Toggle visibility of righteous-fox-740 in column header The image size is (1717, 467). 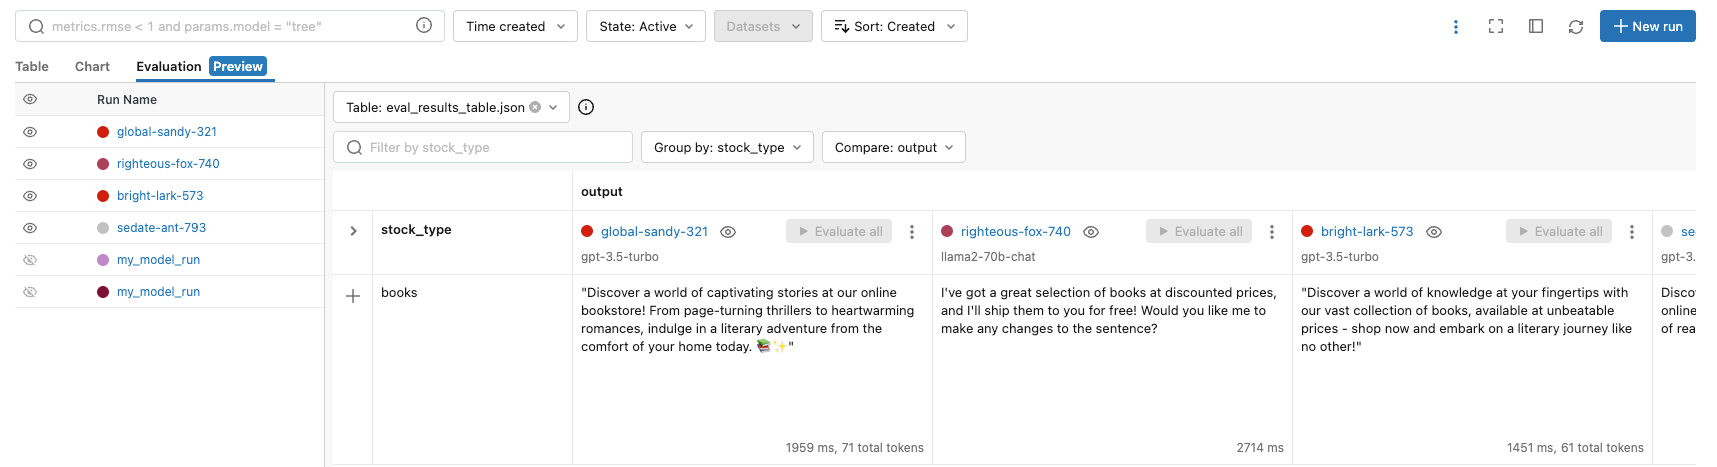1091,232
